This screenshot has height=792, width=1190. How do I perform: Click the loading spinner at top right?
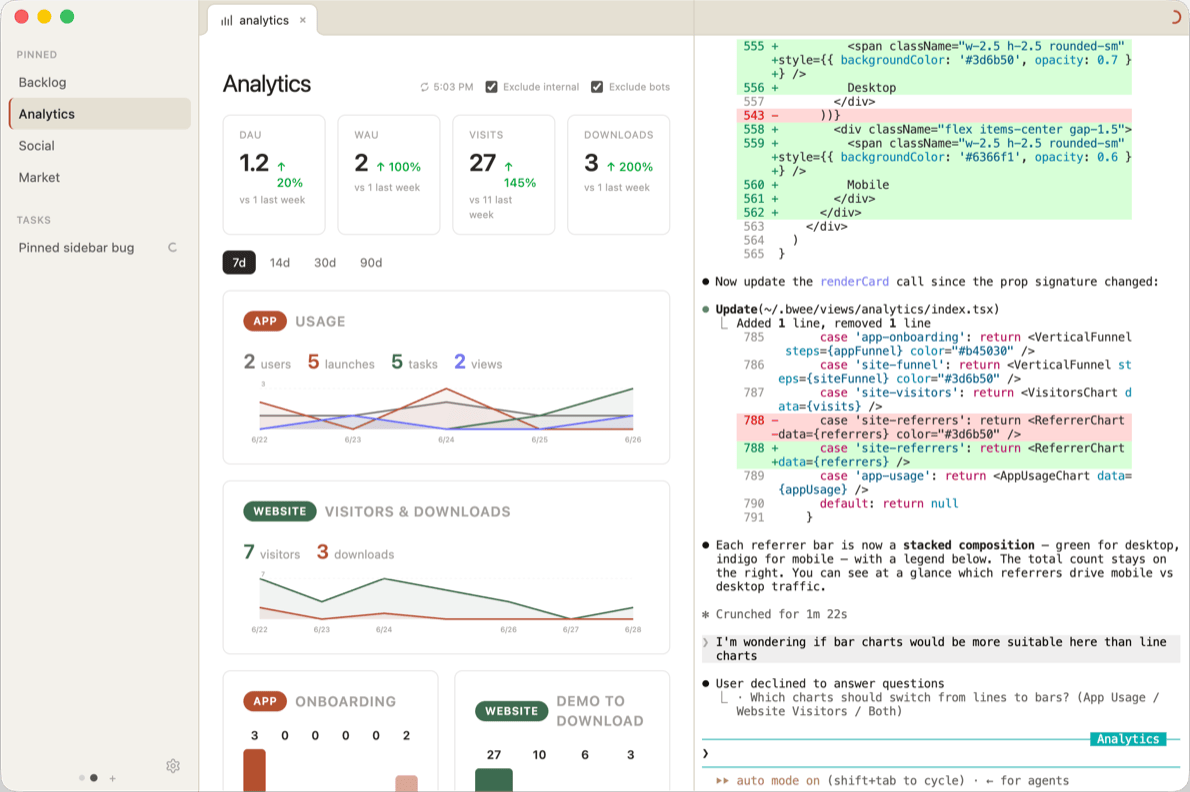coord(1175,17)
